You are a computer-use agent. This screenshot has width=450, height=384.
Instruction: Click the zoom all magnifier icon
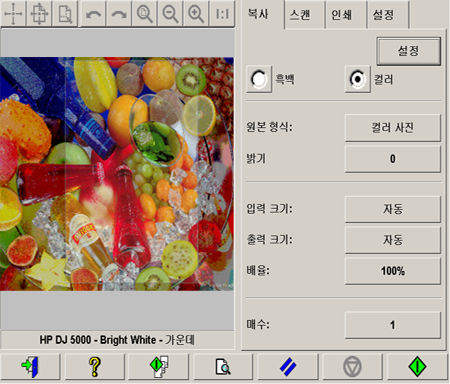click(145, 13)
